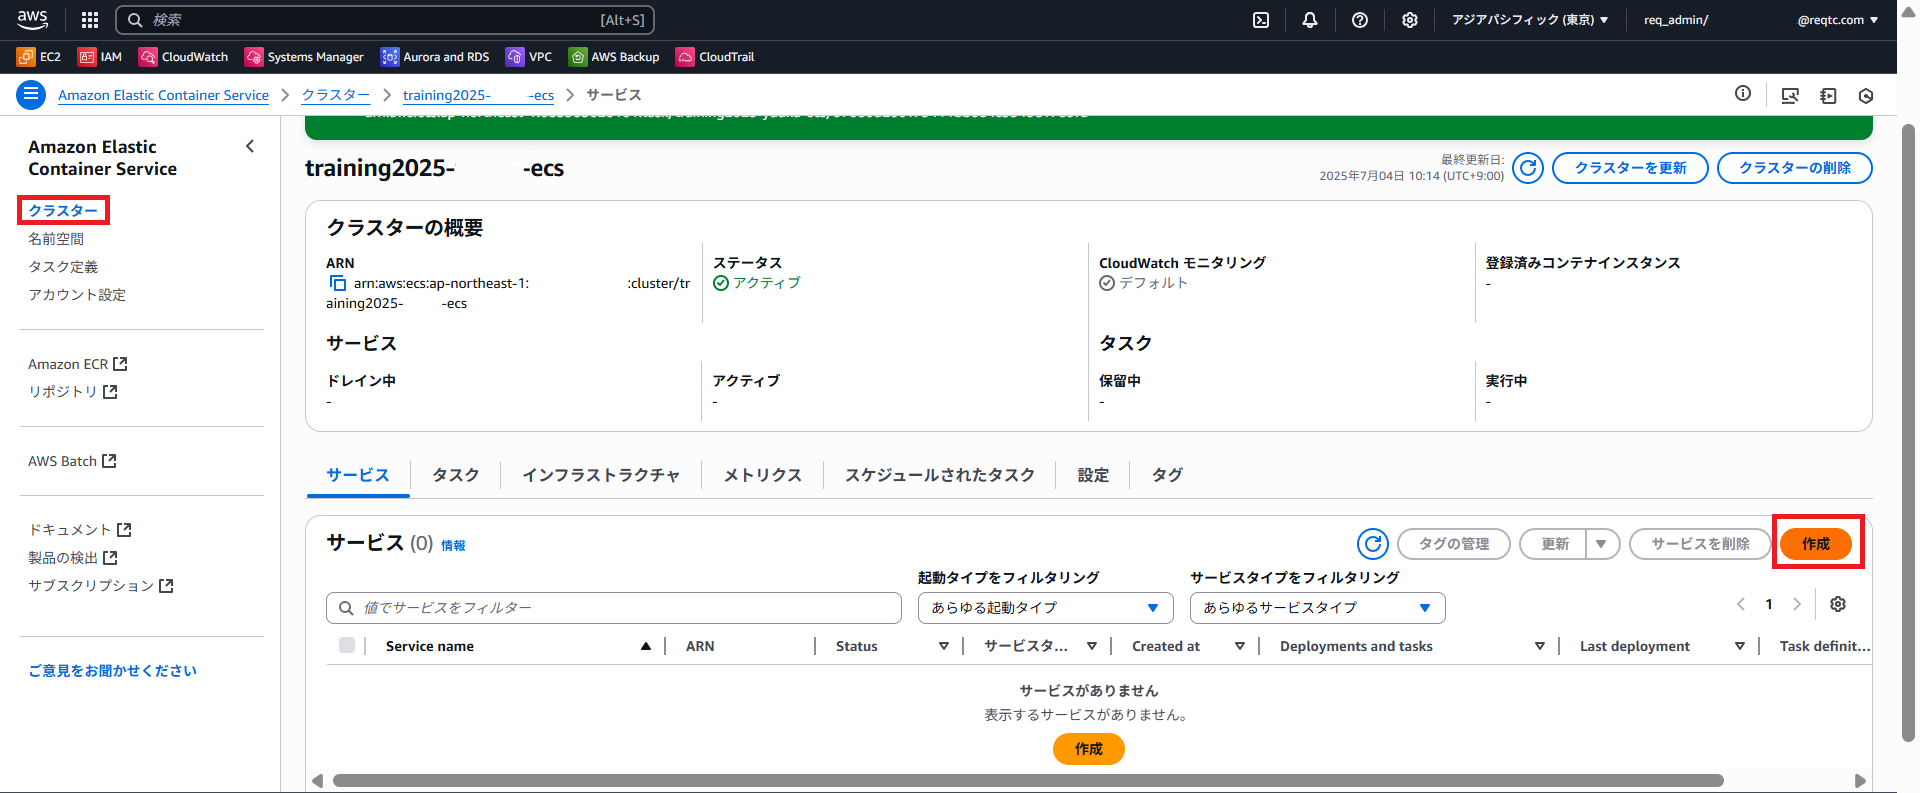
Task: Open アカウント設定 in side navigation
Action: click(x=77, y=295)
